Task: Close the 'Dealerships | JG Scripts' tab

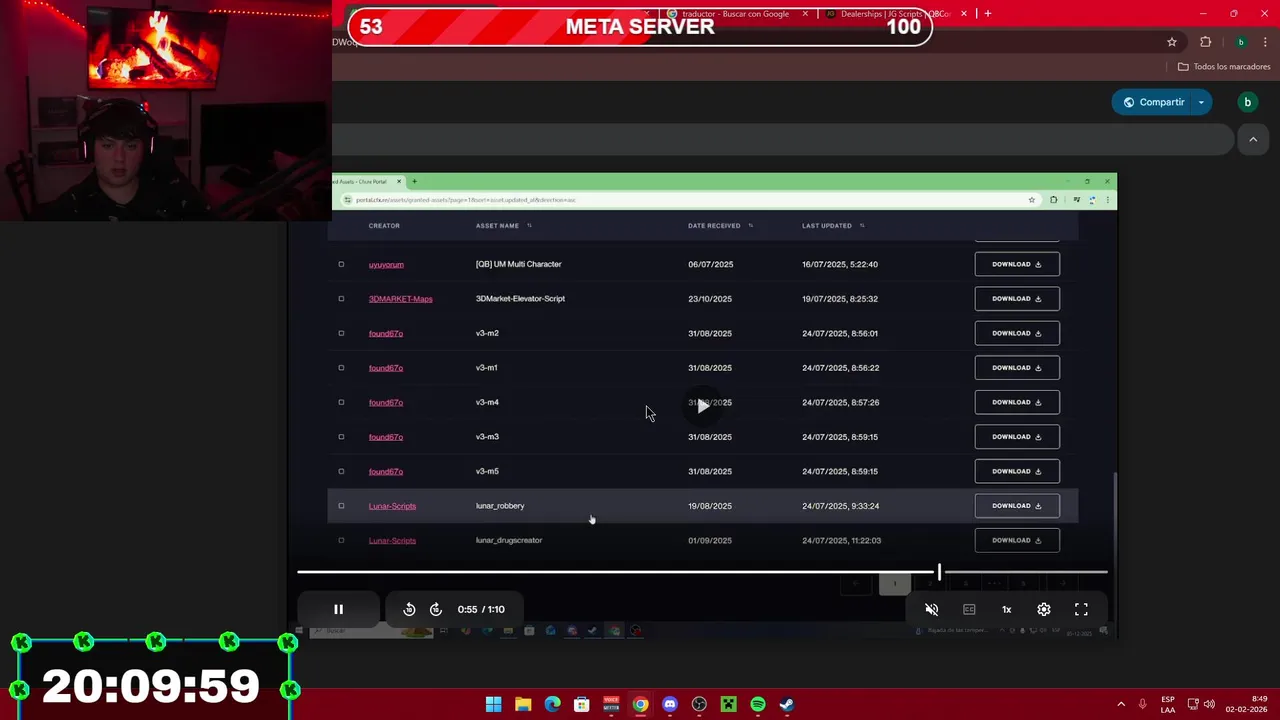Action: (964, 14)
